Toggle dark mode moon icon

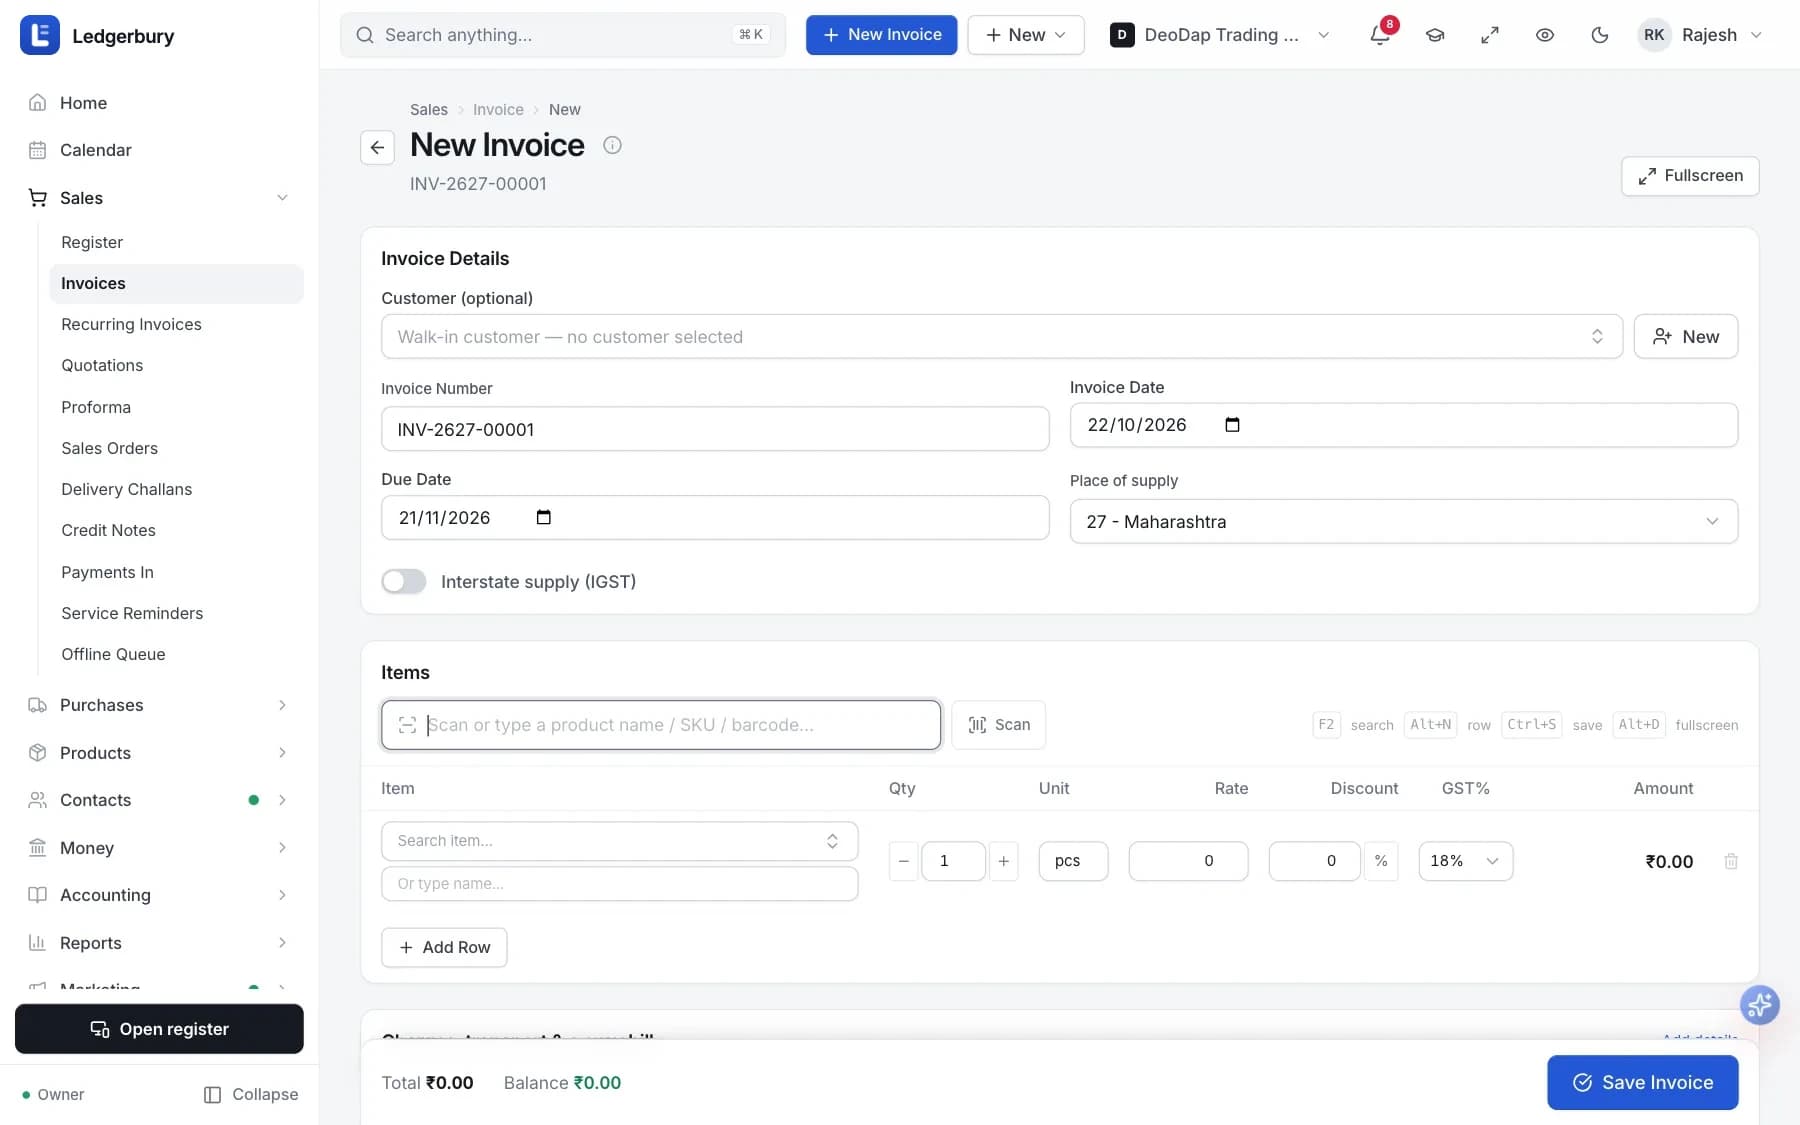pos(1600,35)
